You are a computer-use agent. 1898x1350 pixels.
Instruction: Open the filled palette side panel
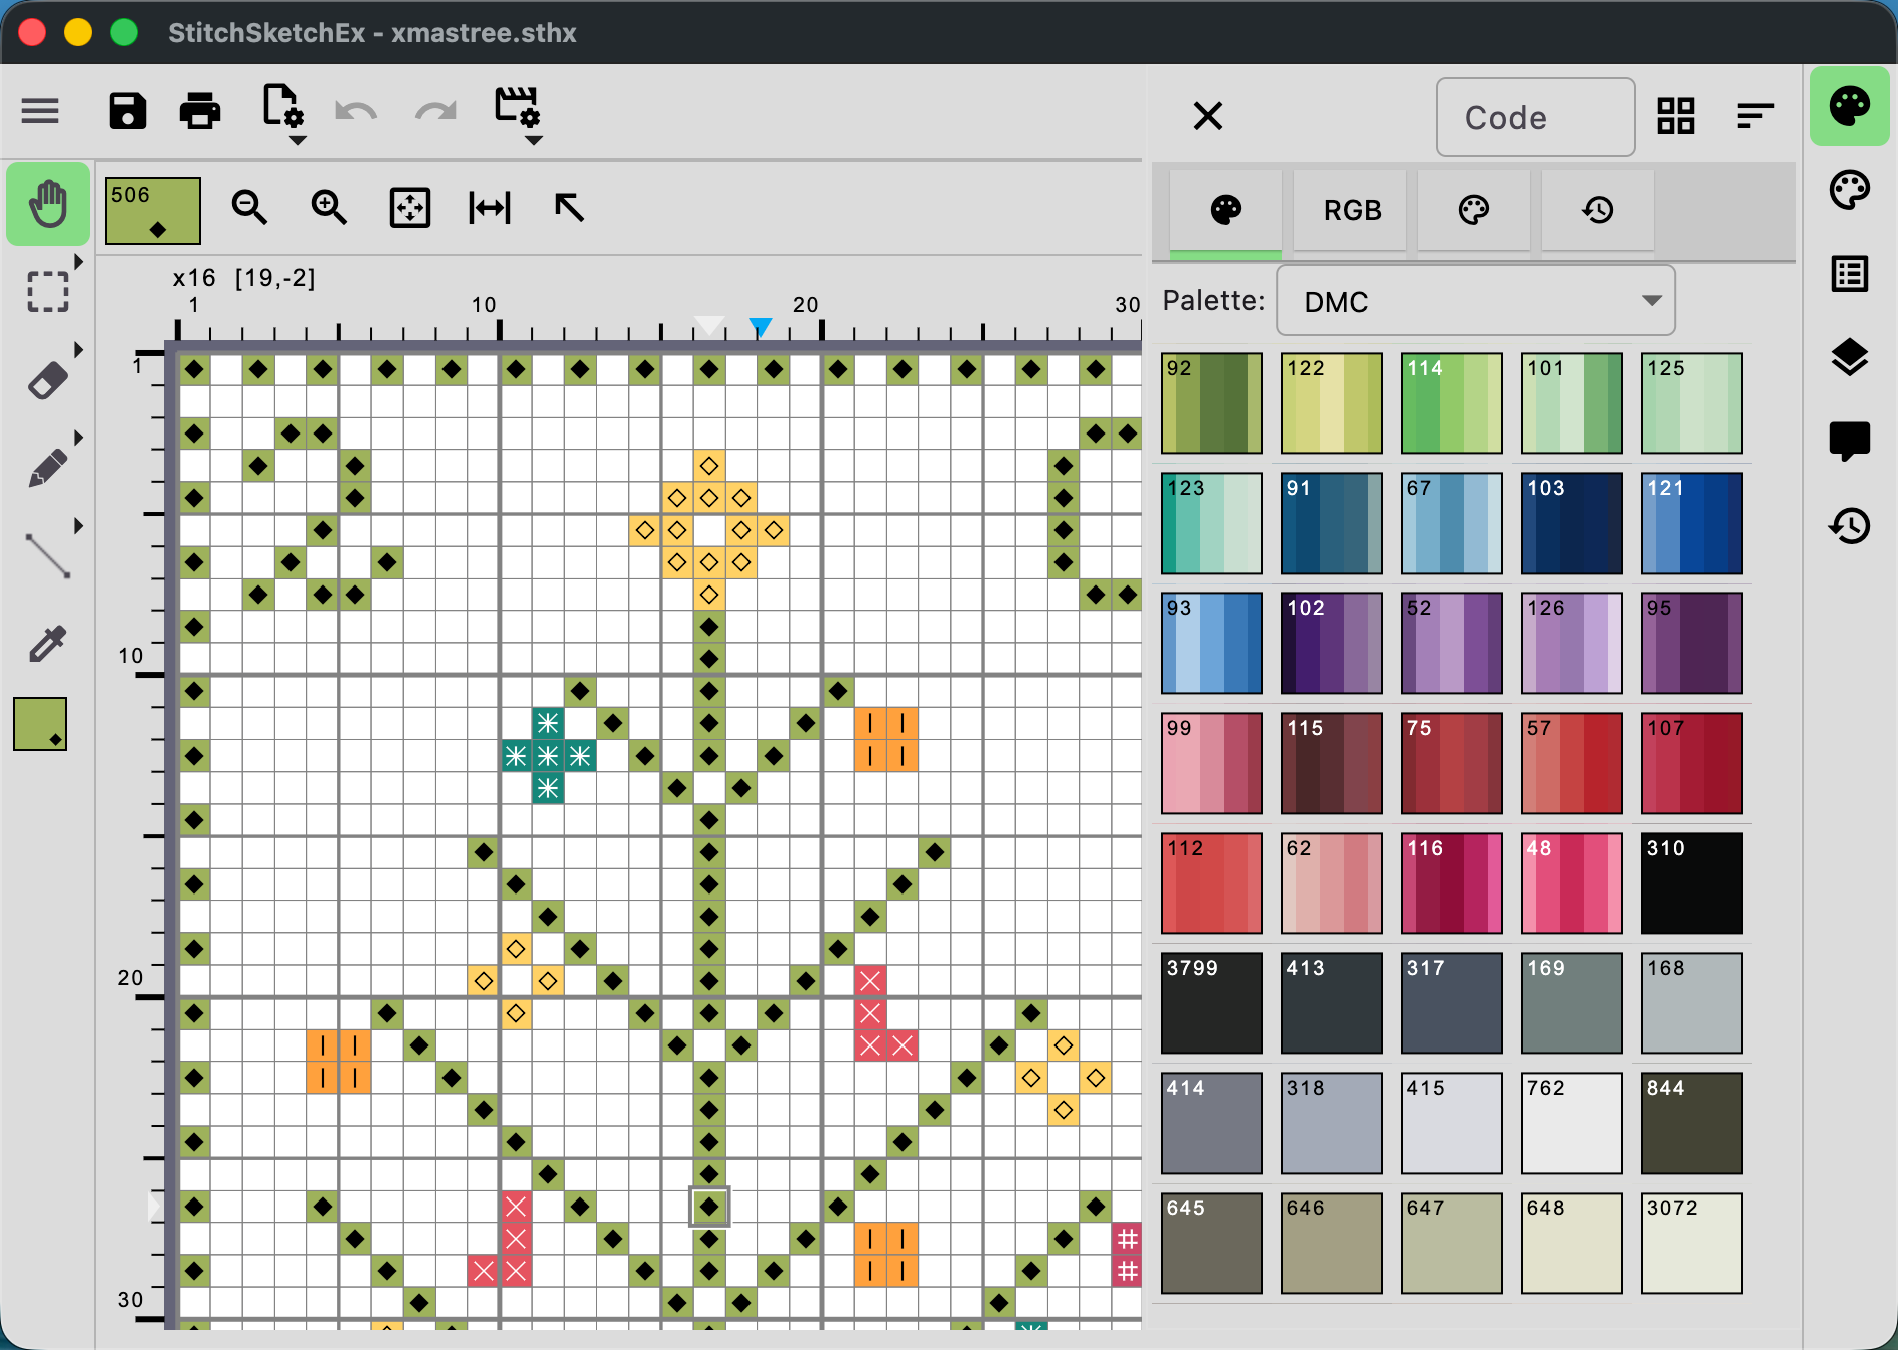click(x=1850, y=106)
